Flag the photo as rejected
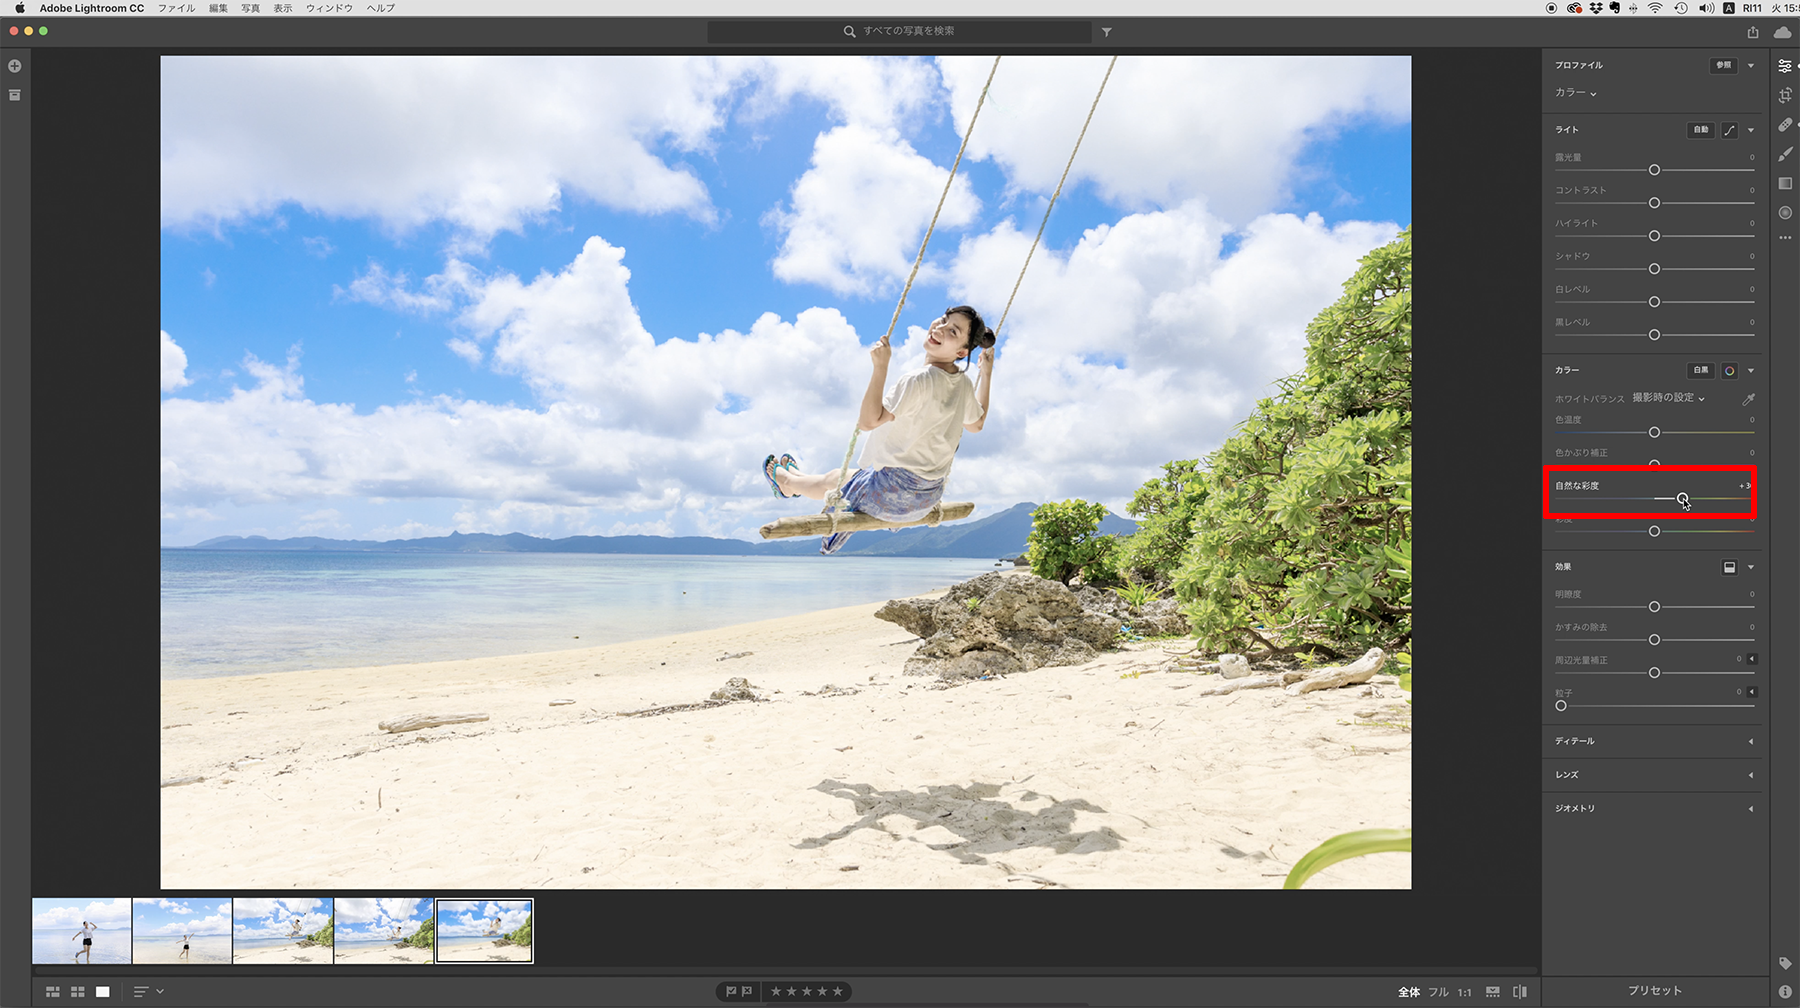 coord(747,992)
